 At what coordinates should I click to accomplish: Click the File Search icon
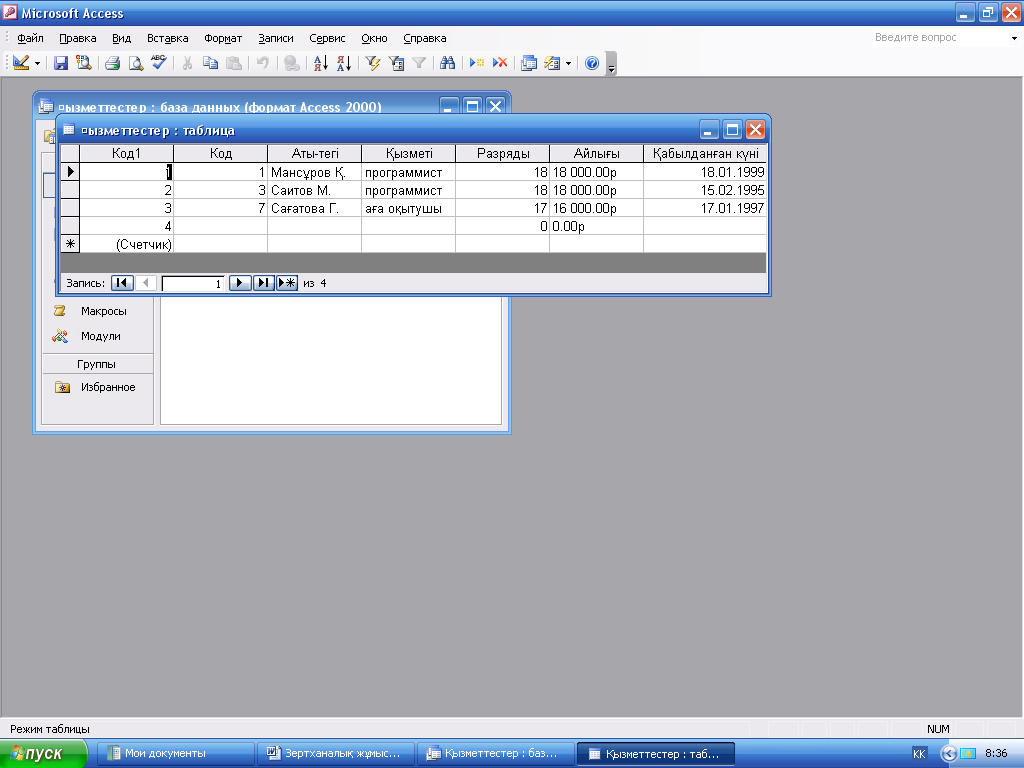(84, 63)
